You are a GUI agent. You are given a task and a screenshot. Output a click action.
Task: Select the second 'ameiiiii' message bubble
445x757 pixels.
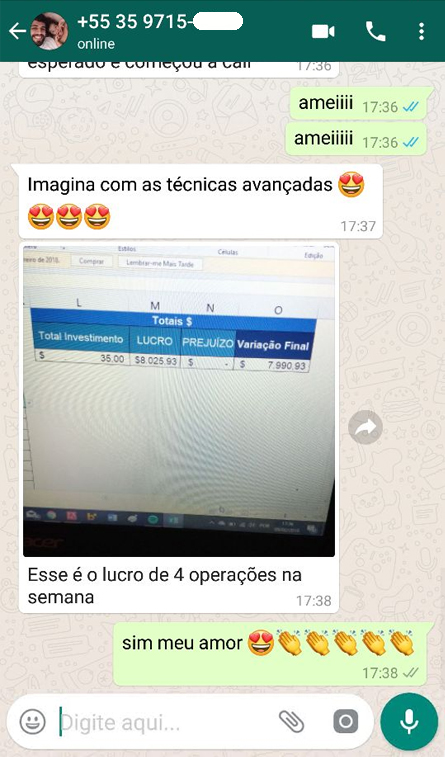[x=356, y=139]
